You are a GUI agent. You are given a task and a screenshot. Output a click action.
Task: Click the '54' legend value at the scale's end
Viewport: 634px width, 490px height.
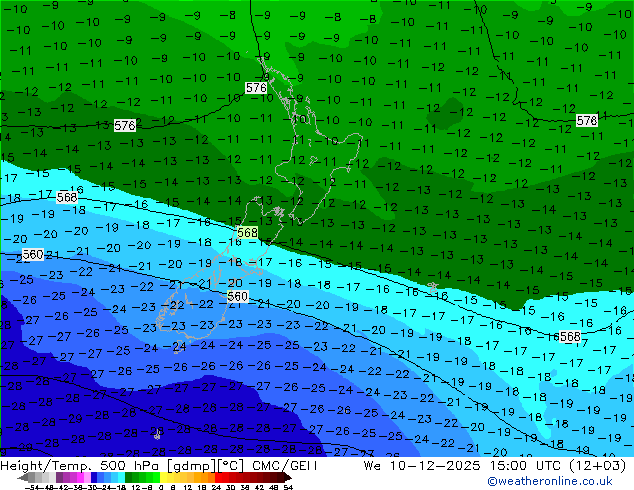(288, 488)
